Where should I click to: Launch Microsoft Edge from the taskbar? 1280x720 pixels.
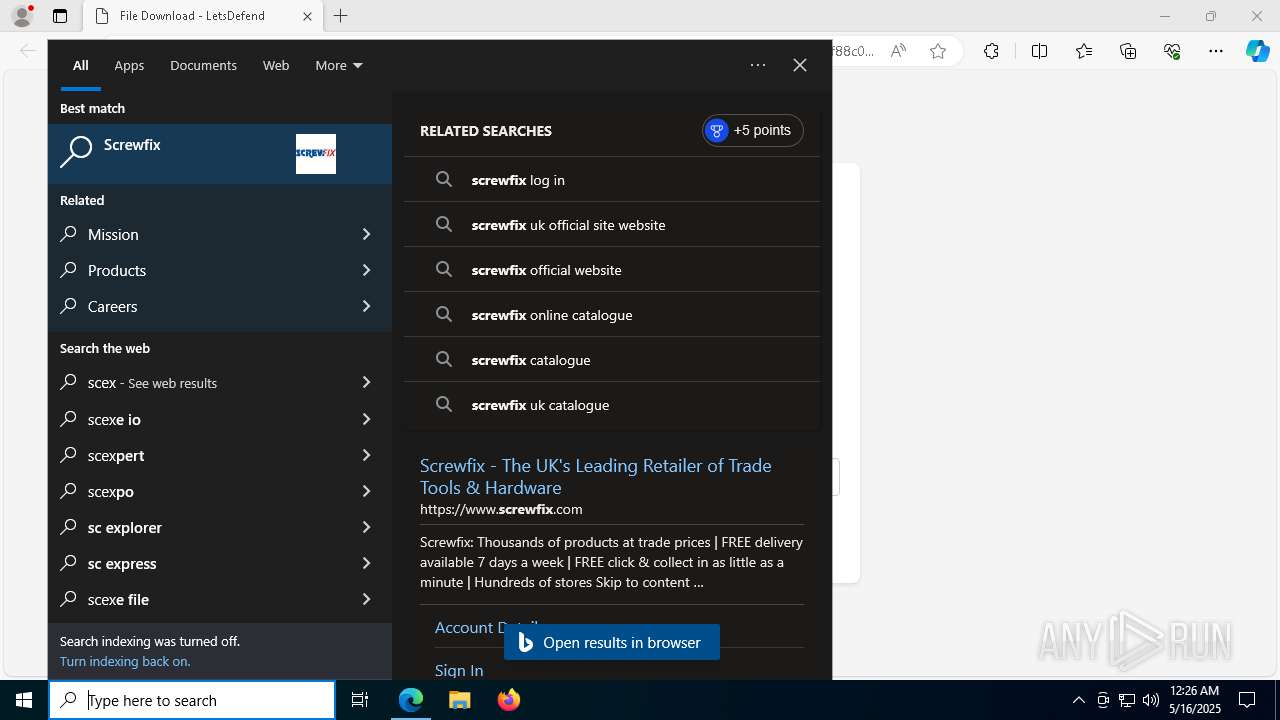[x=411, y=700]
